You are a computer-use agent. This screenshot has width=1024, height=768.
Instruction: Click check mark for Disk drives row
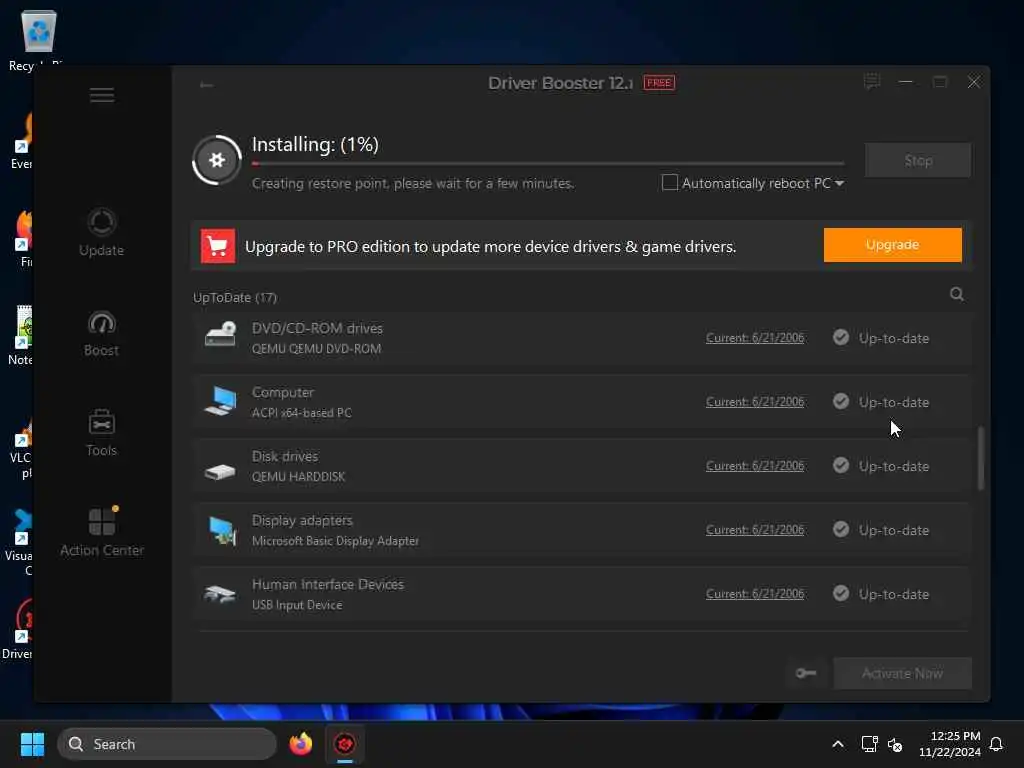840,465
